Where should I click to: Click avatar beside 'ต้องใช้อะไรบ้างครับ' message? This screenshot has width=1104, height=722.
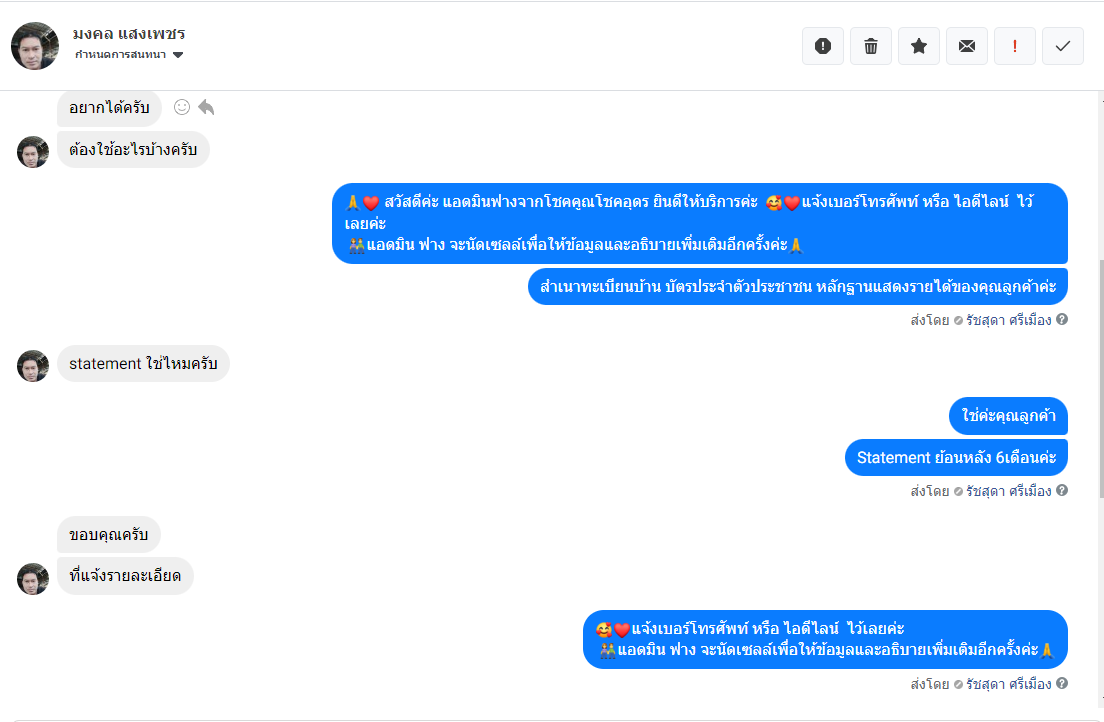(33, 152)
